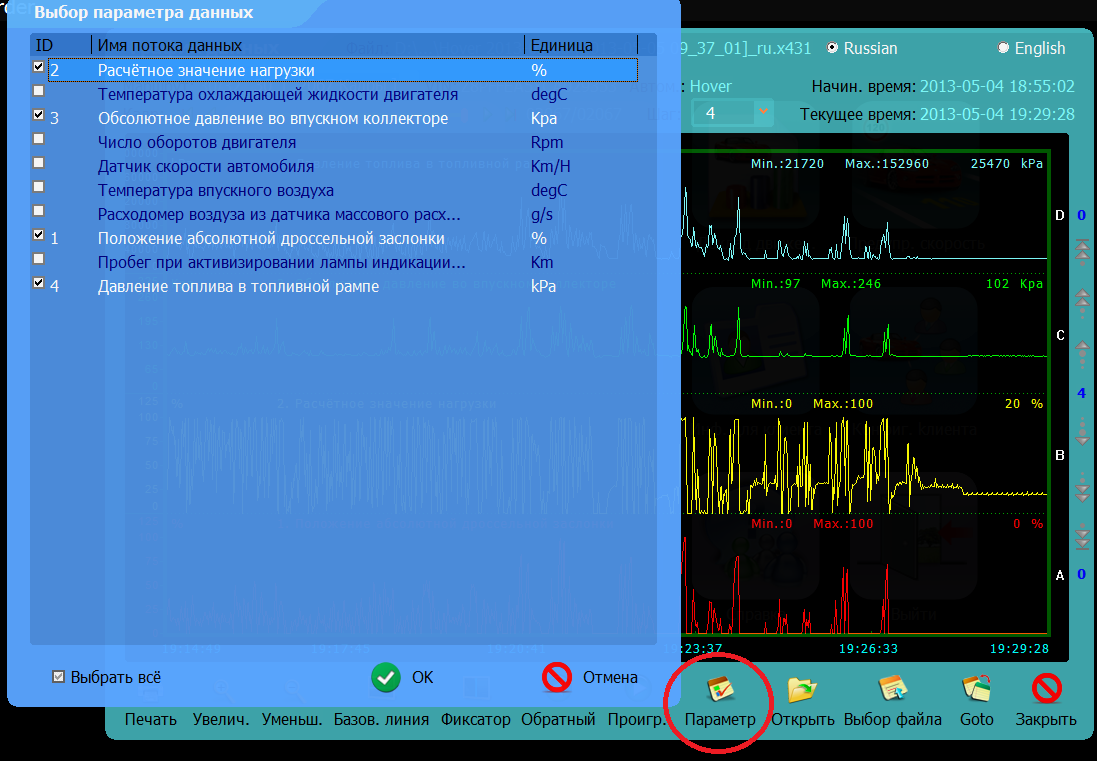Click the Единица column header
Image resolution: width=1097 pixels, height=761 pixels.
pyautogui.click(x=581, y=45)
